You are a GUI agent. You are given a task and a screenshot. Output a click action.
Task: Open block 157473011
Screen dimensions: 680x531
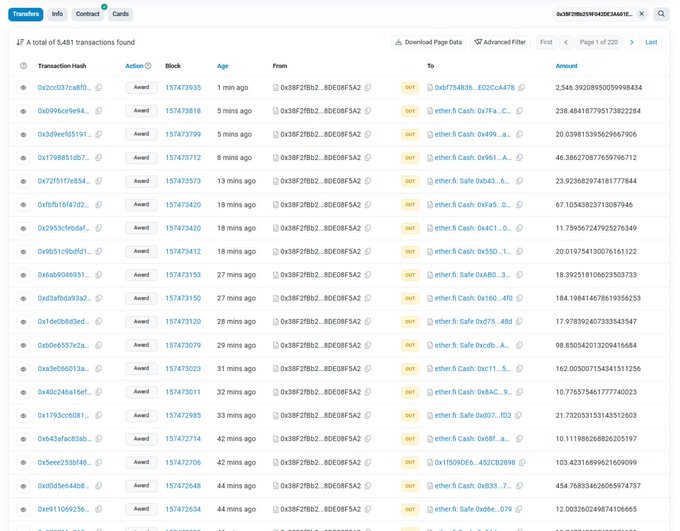pyautogui.click(x=183, y=392)
